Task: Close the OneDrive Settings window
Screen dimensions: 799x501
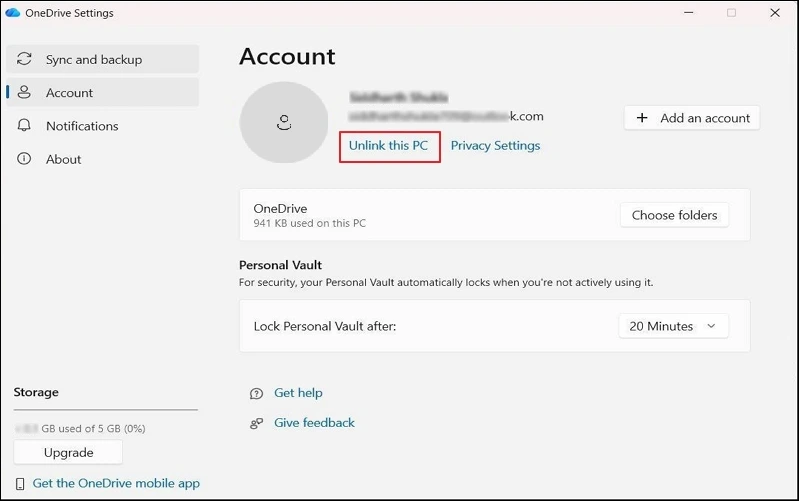Action: pyautogui.click(x=775, y=13)
